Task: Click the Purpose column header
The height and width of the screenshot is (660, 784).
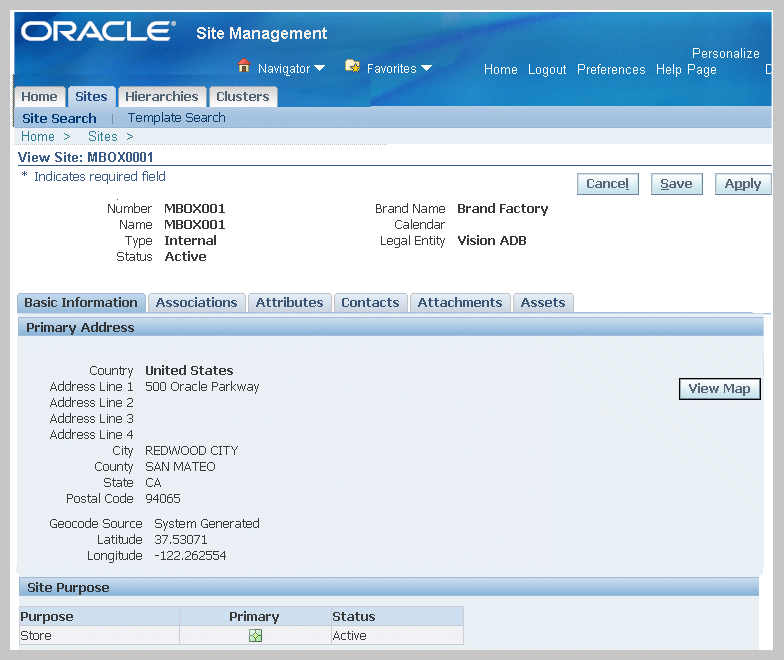Action: pos(99,616)
